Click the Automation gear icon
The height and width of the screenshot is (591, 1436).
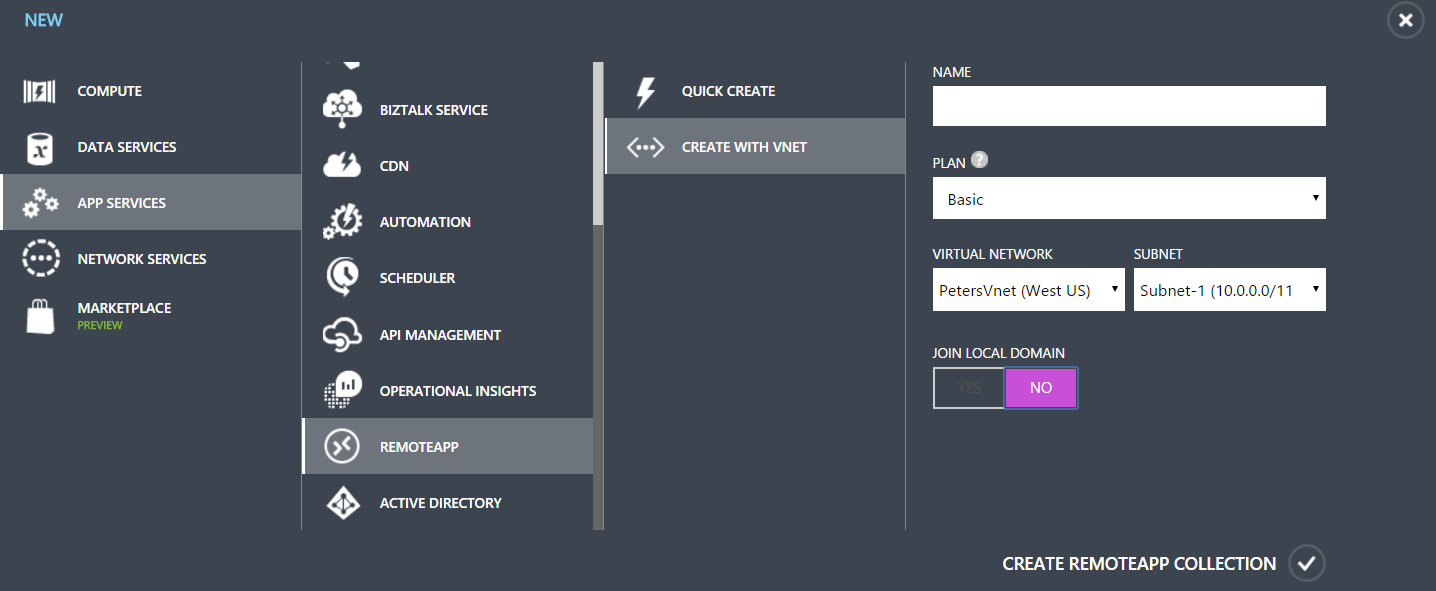click(342, 222)
